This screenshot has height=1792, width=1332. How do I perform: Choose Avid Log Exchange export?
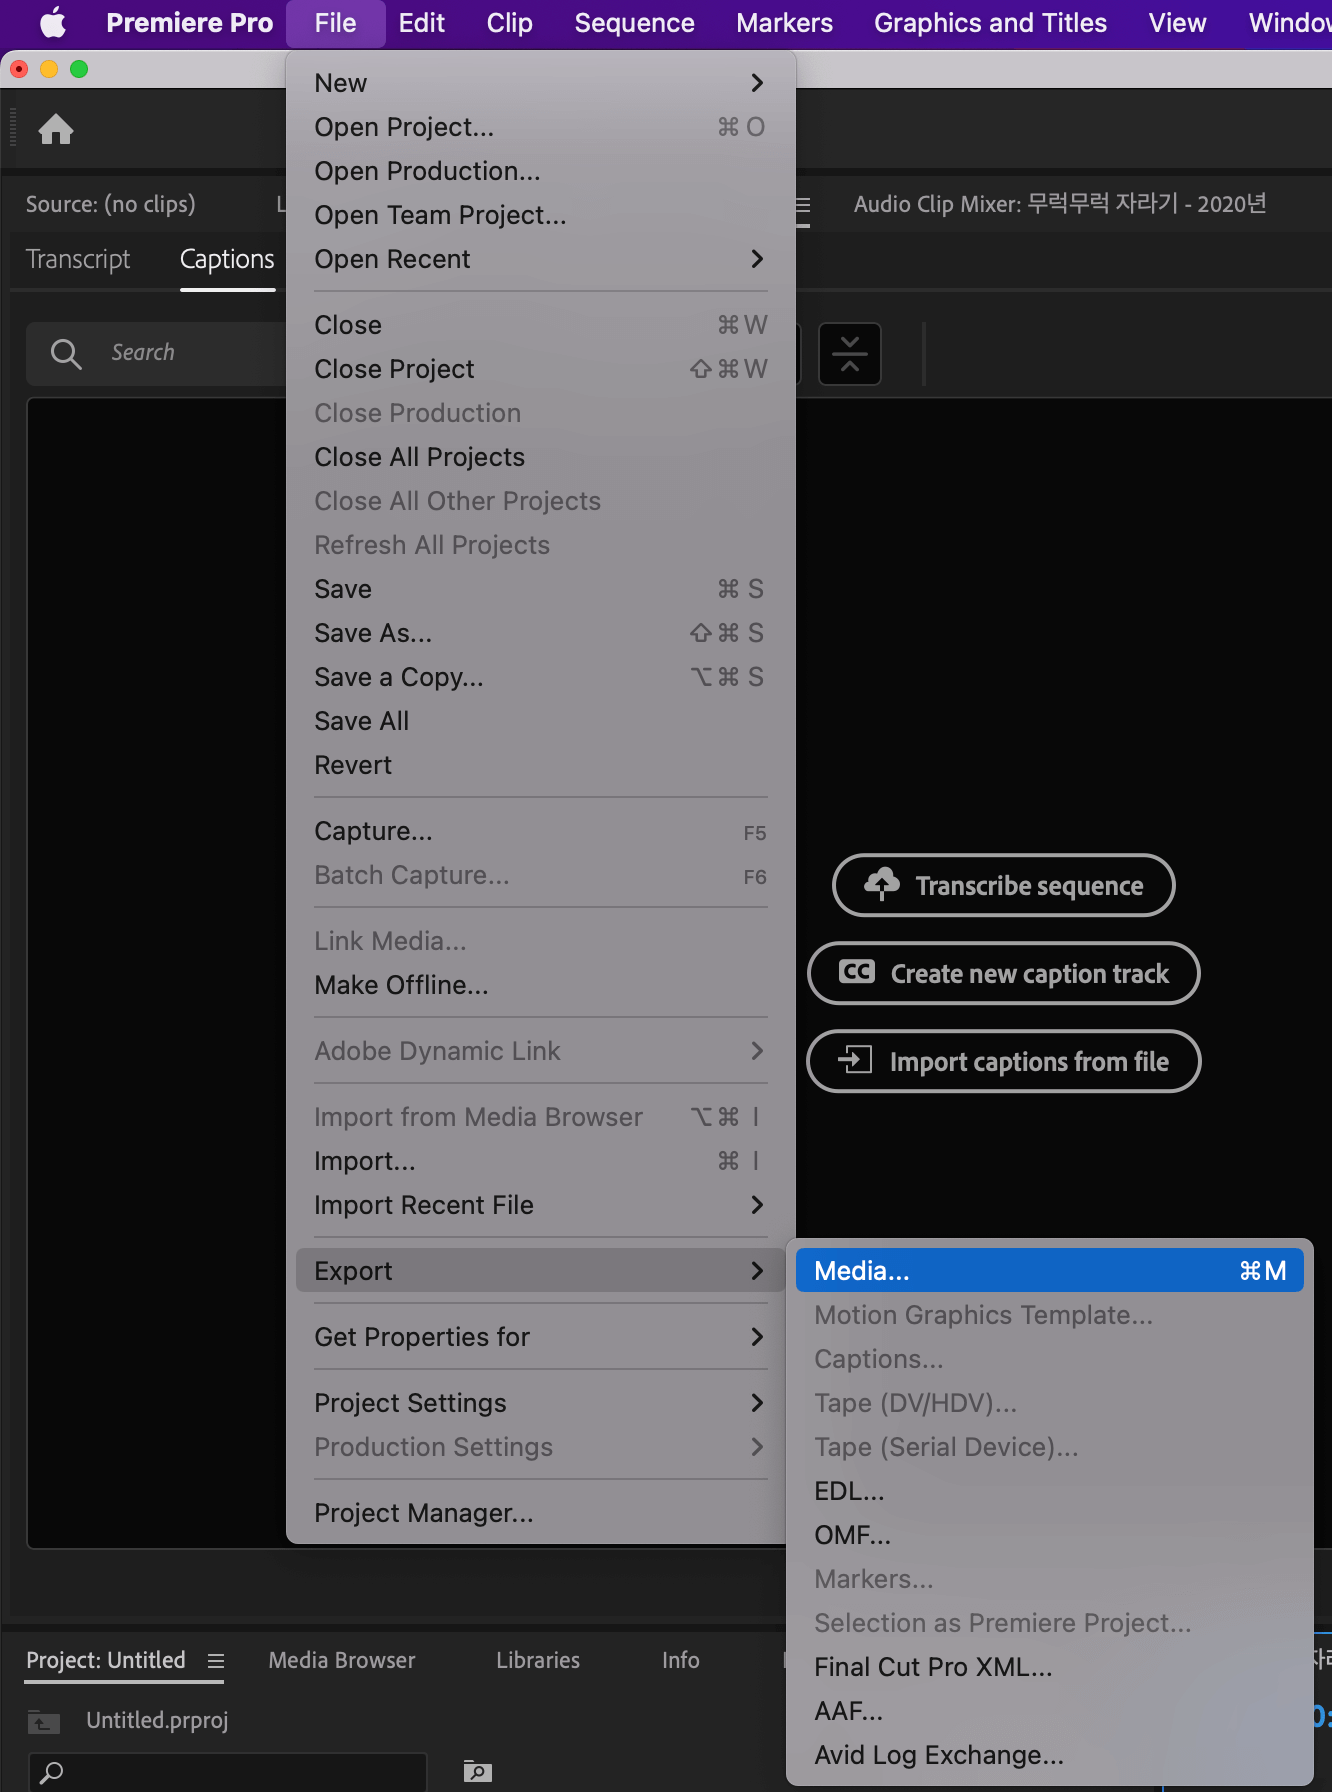click(1049, 1755)
